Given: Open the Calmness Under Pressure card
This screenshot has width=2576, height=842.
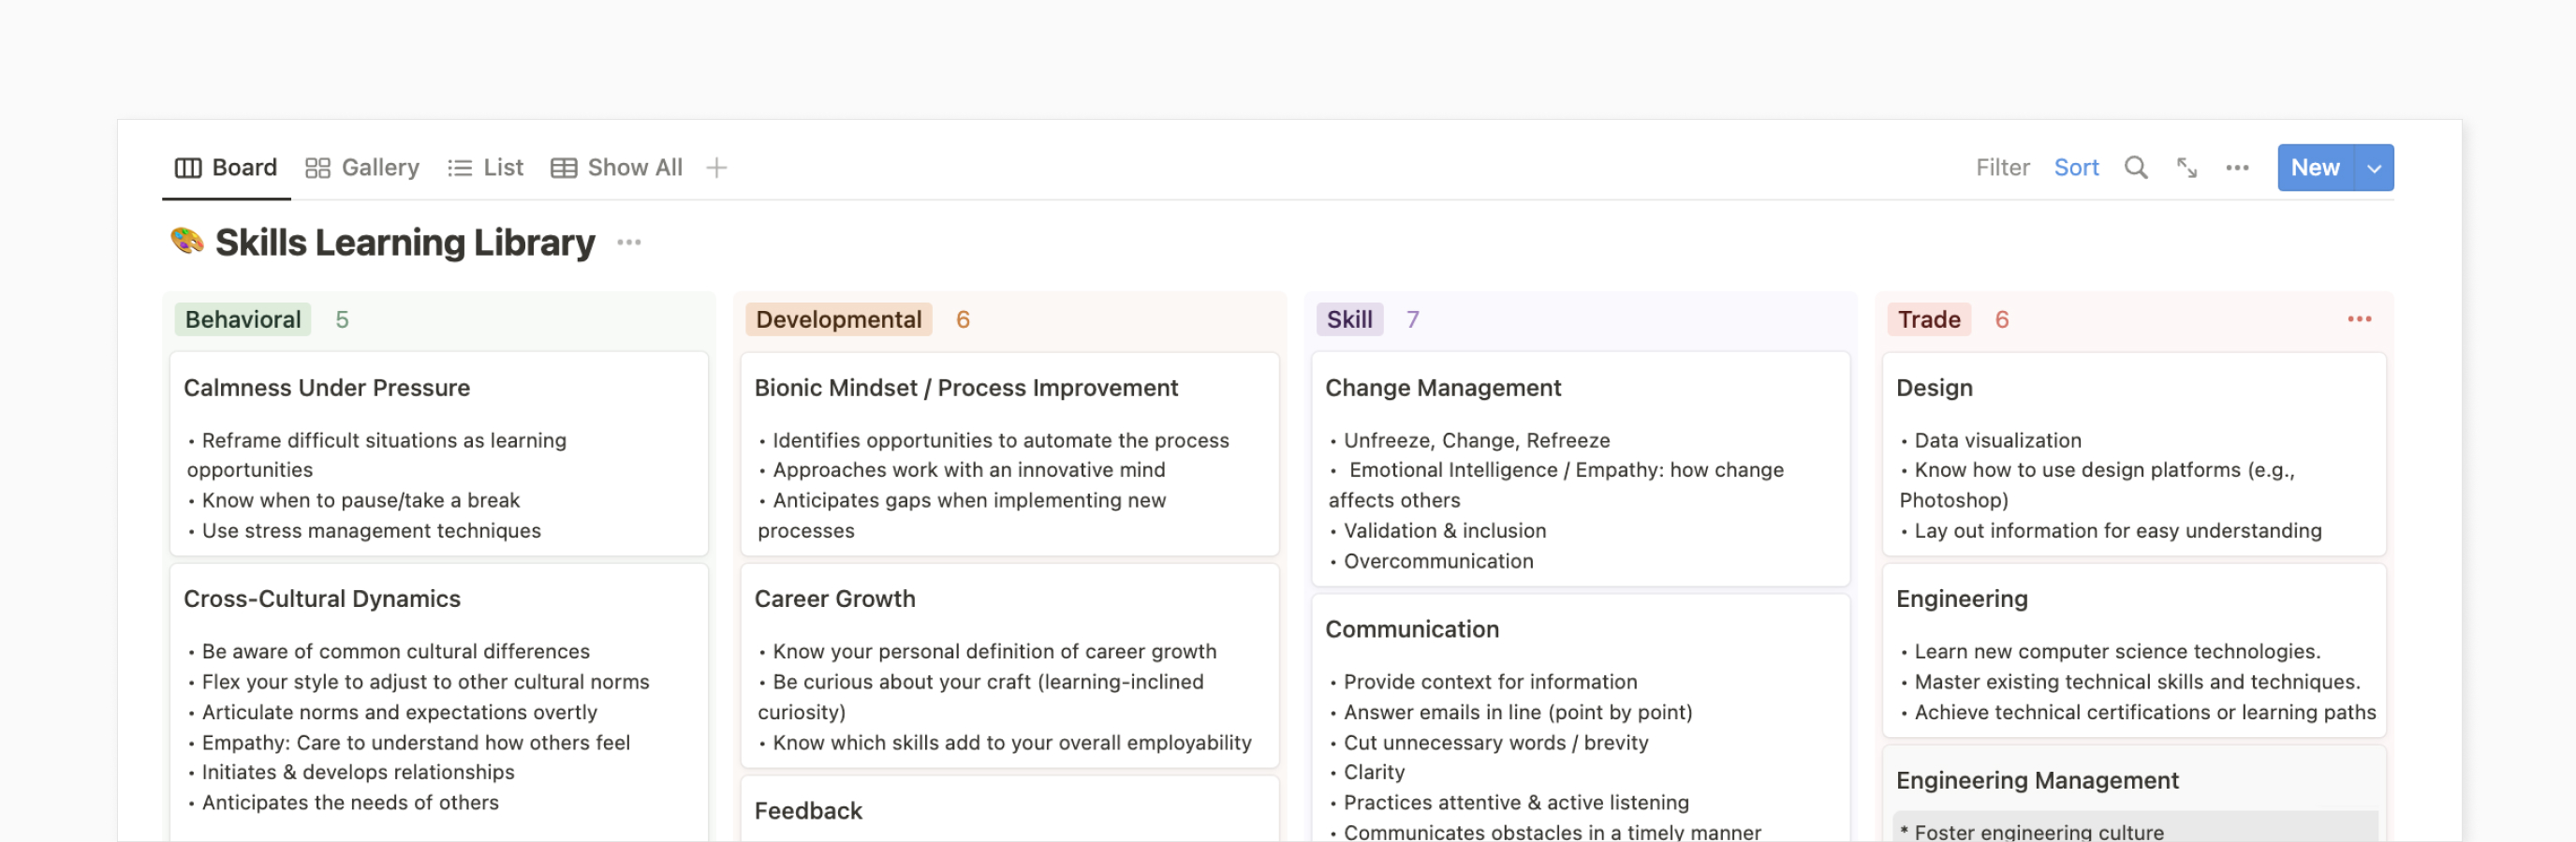Looking at the screenshot, I should click(x=327, y=388).
